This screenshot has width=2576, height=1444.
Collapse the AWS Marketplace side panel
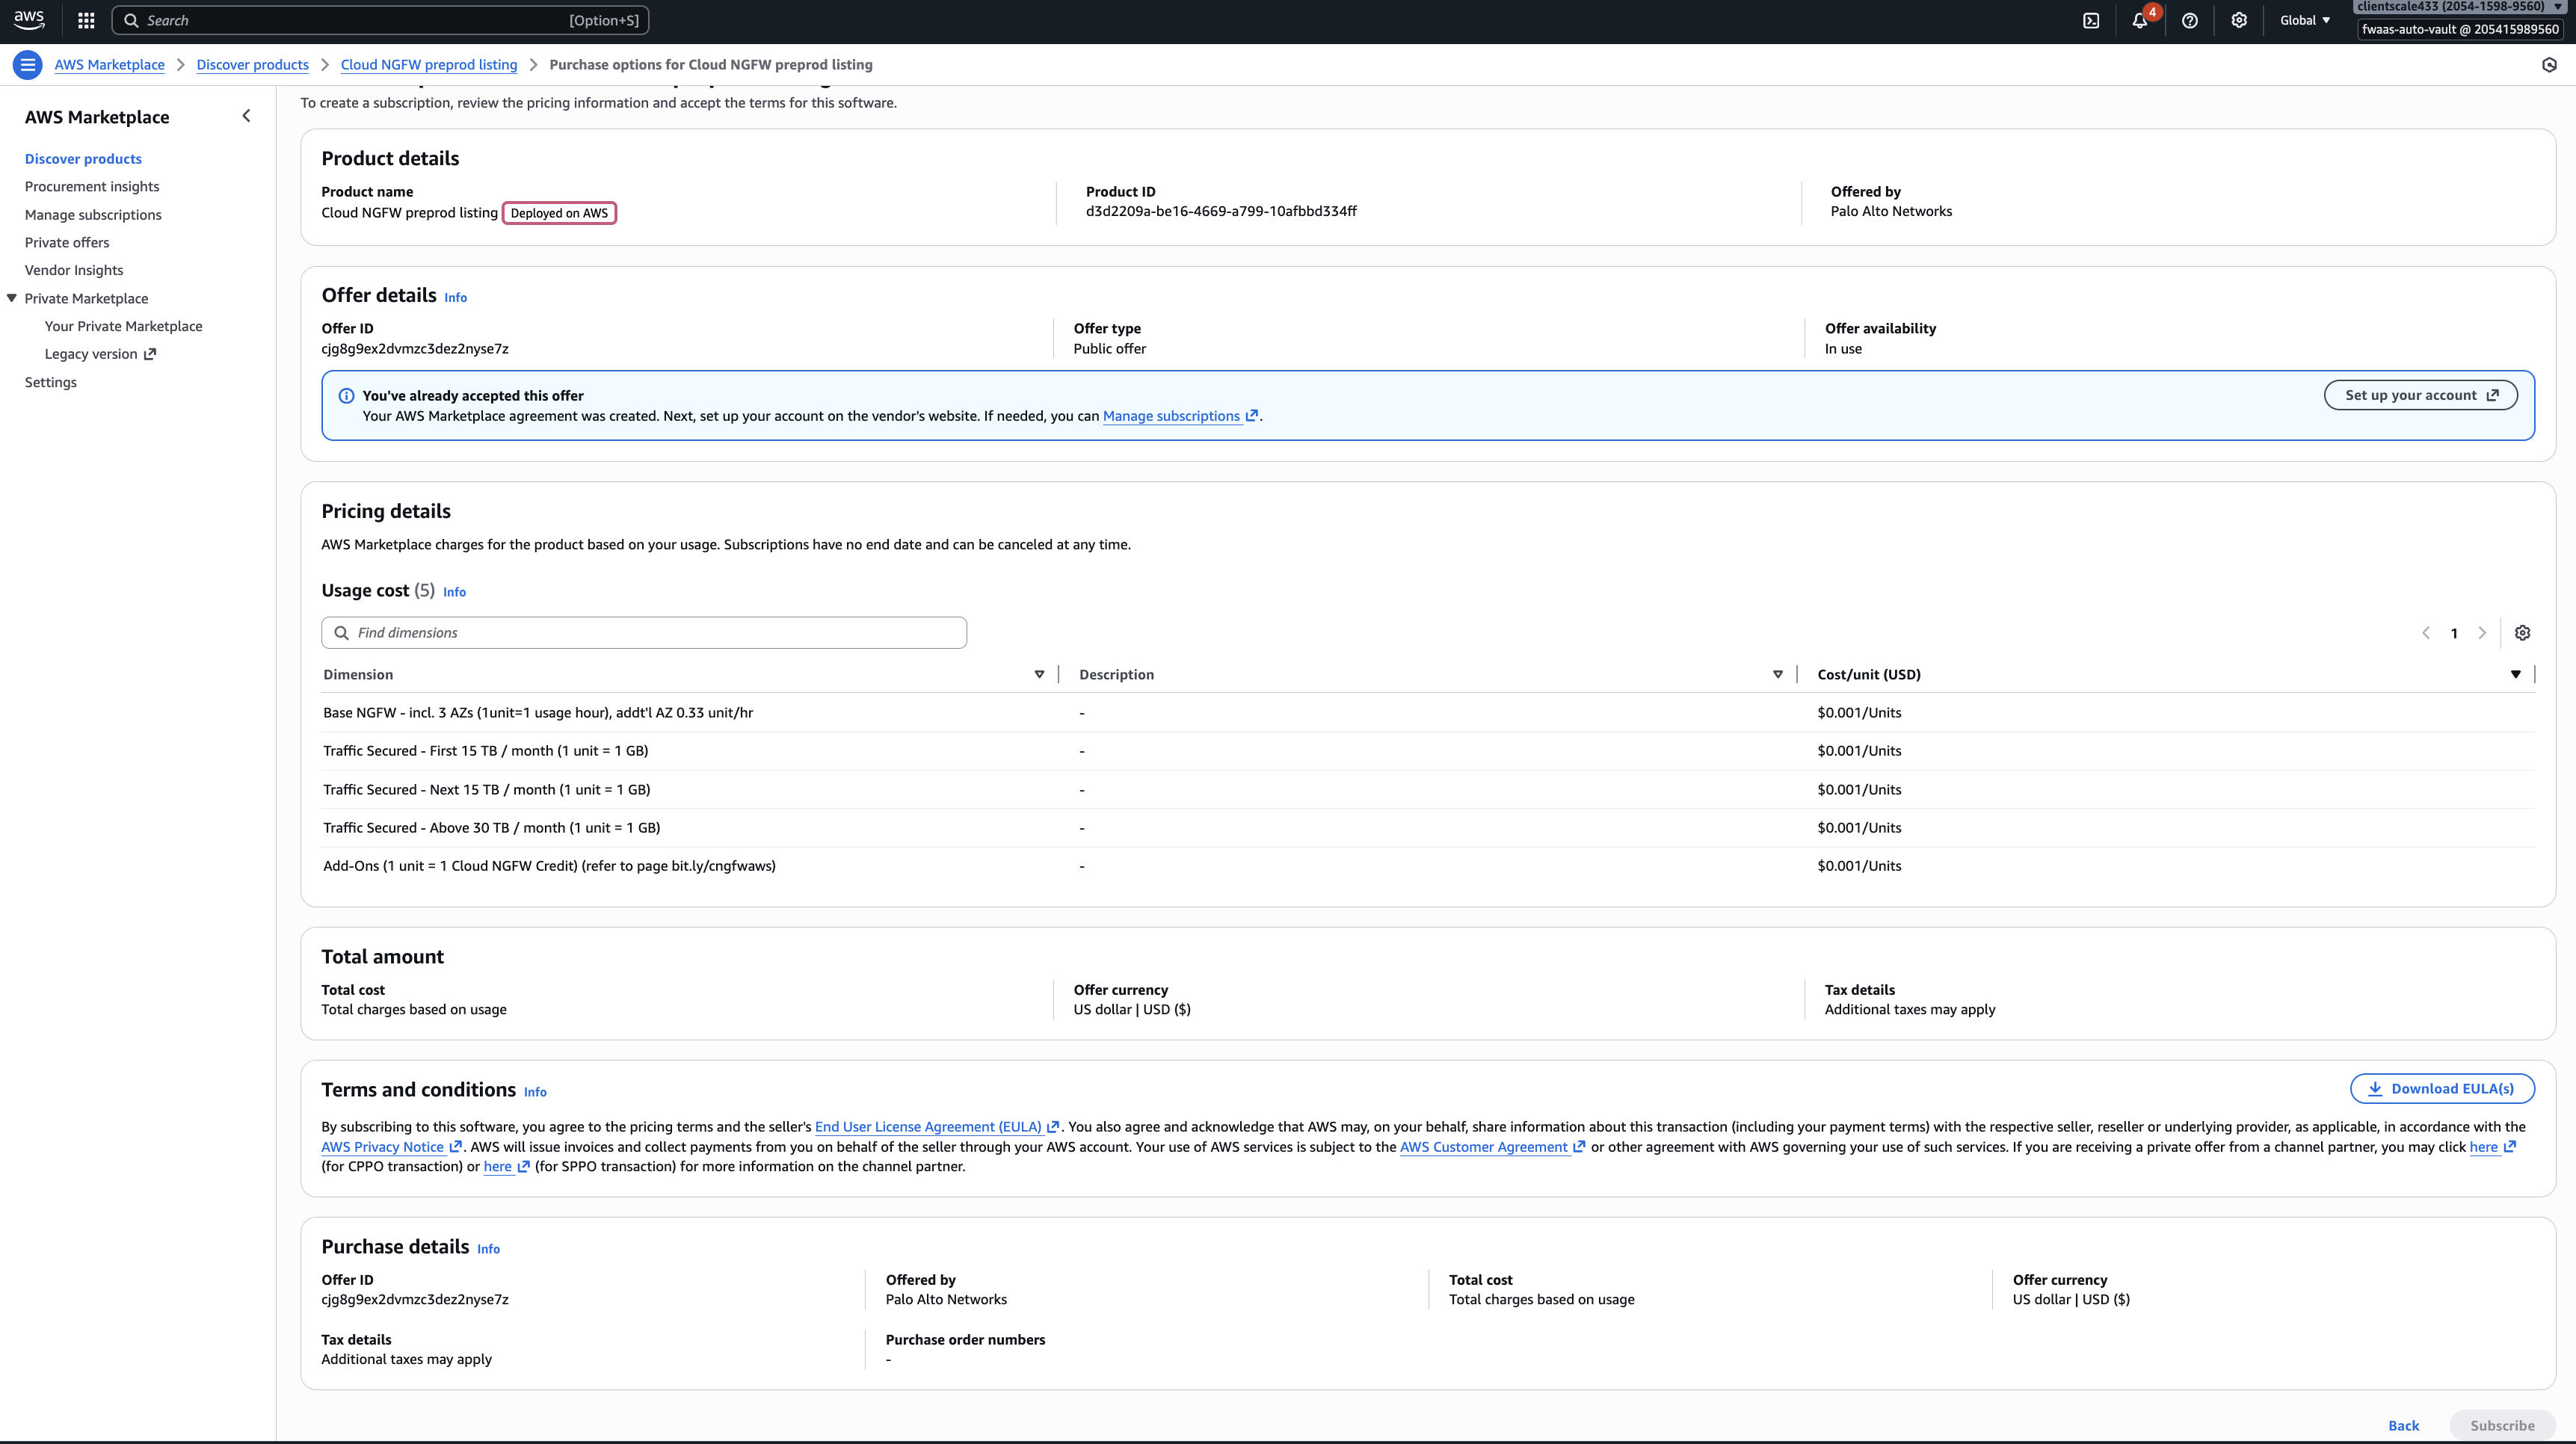[x=246, y=116]
